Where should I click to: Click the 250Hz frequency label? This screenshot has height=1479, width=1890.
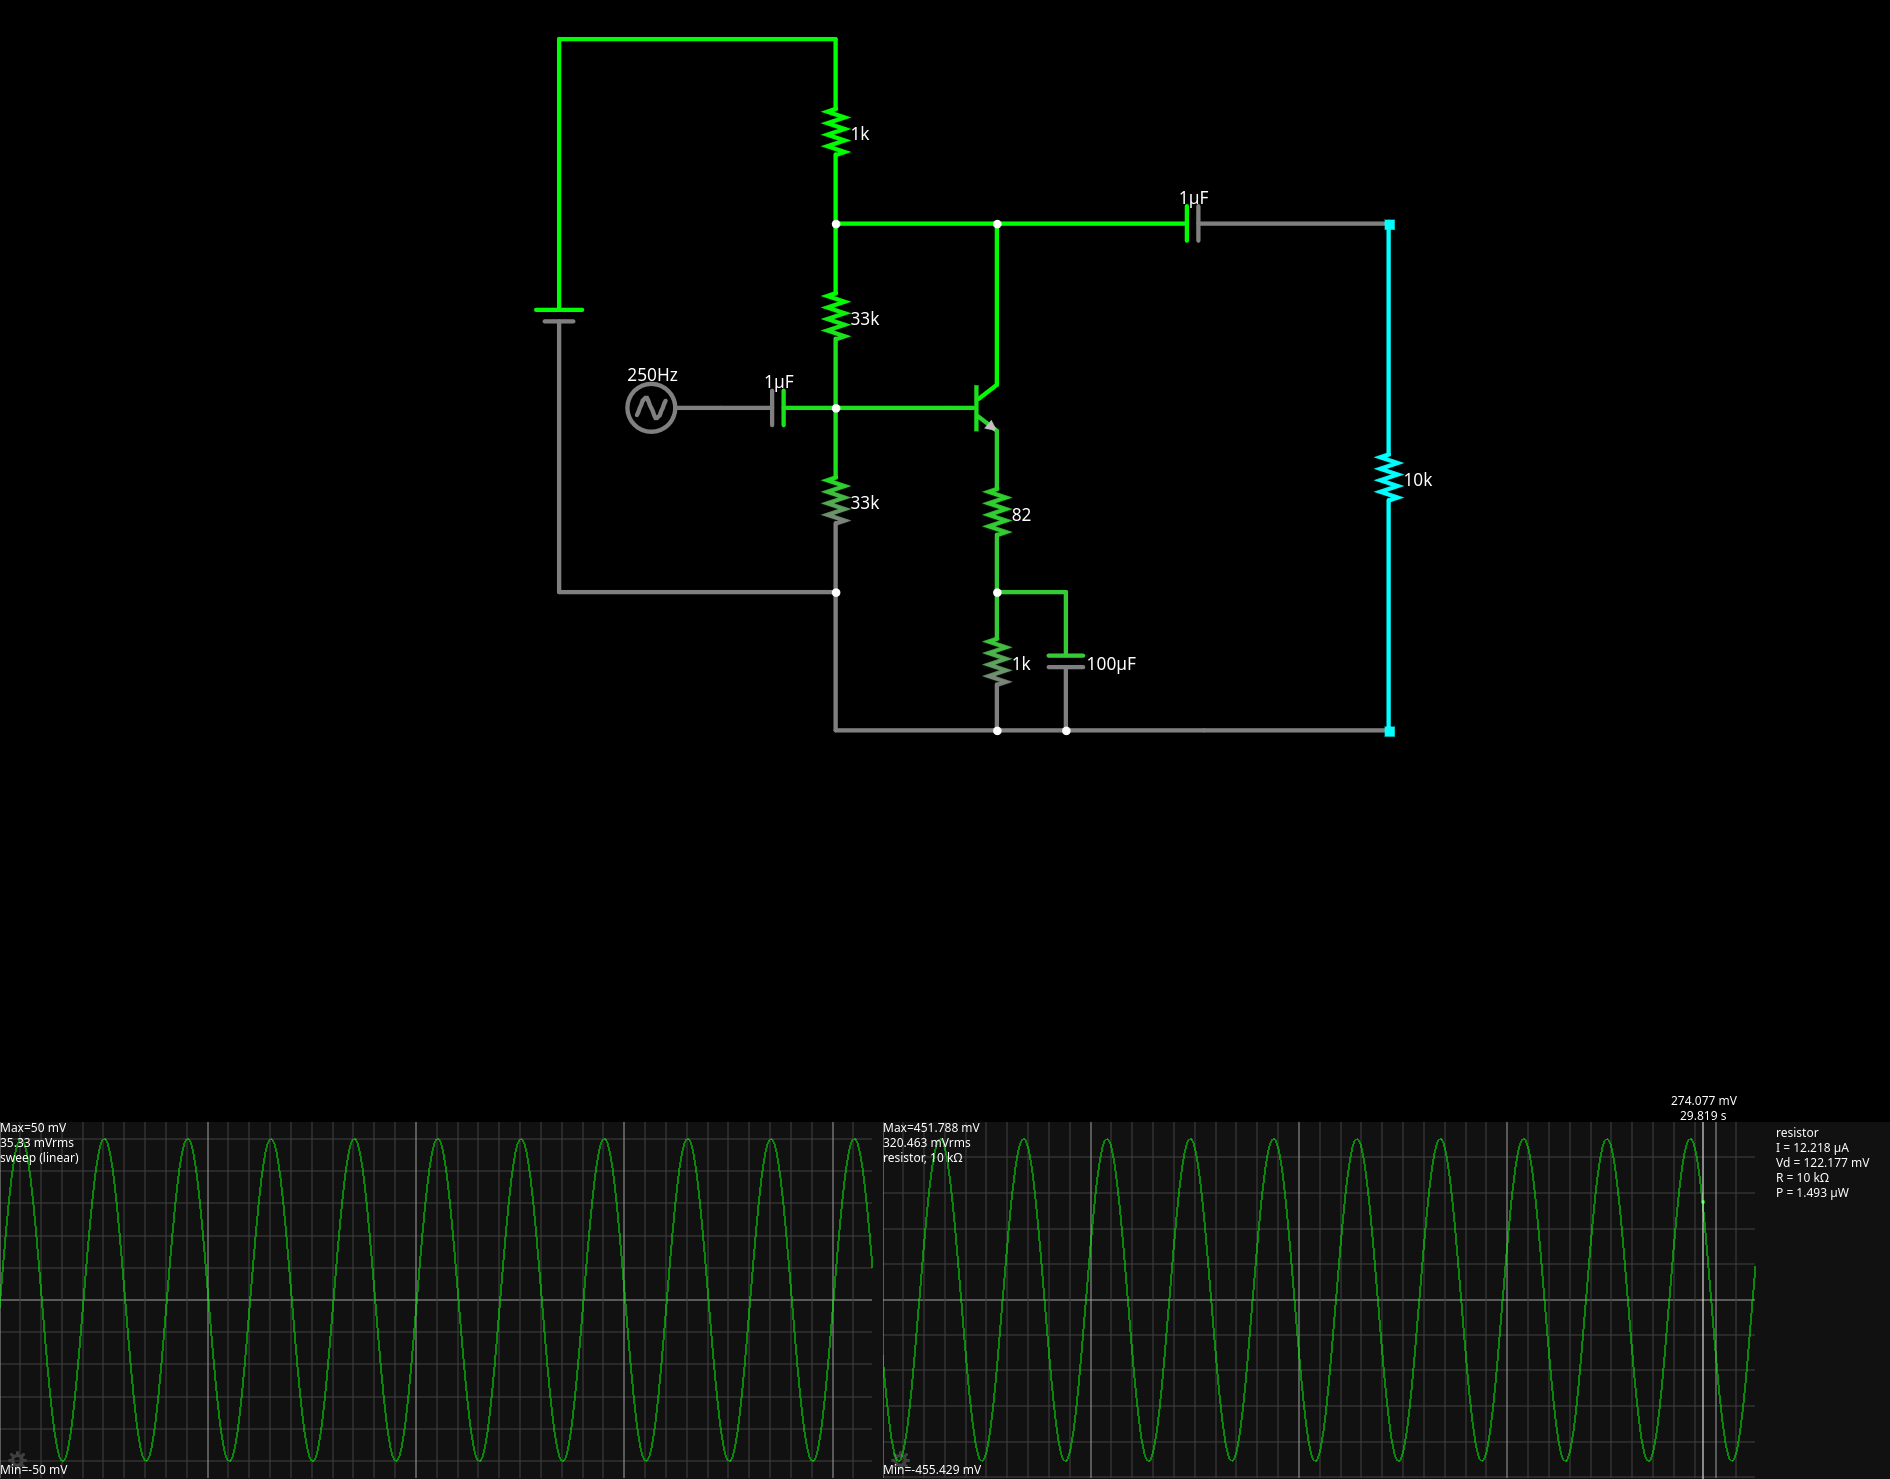[652, 375]
